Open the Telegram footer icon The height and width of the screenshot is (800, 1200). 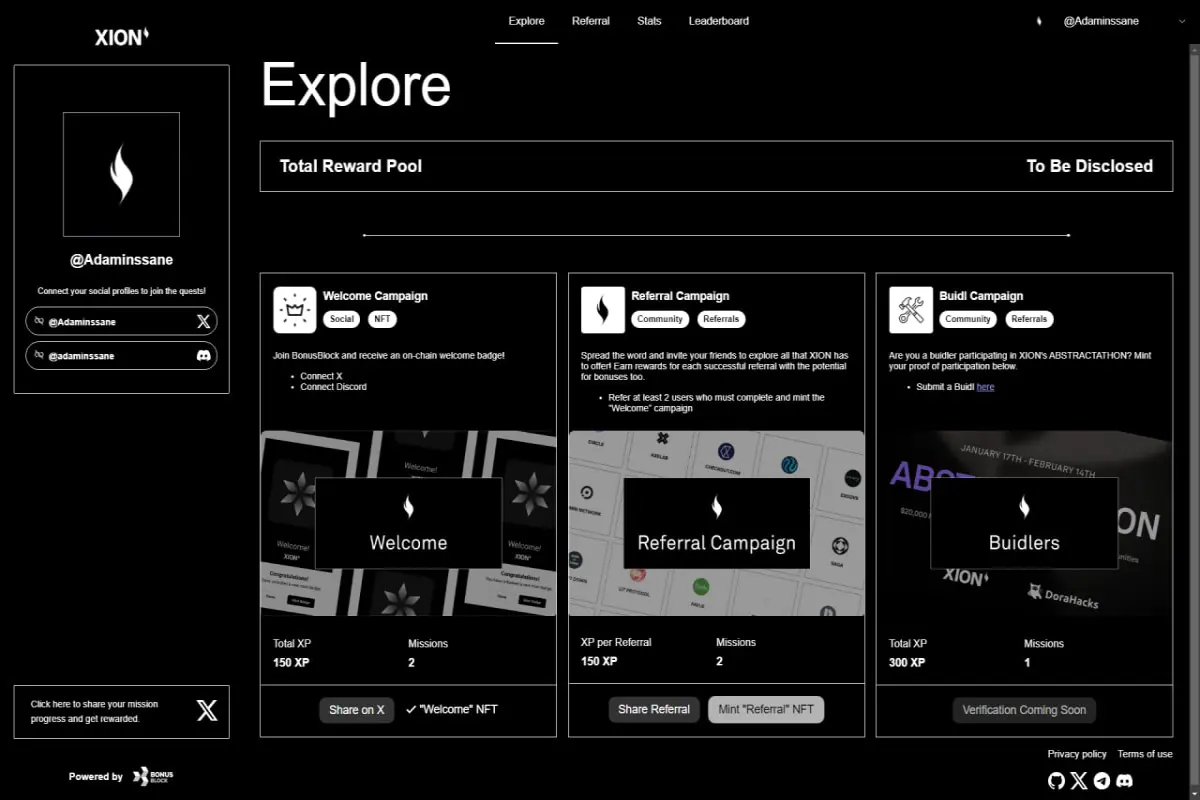click(1102, 780)
